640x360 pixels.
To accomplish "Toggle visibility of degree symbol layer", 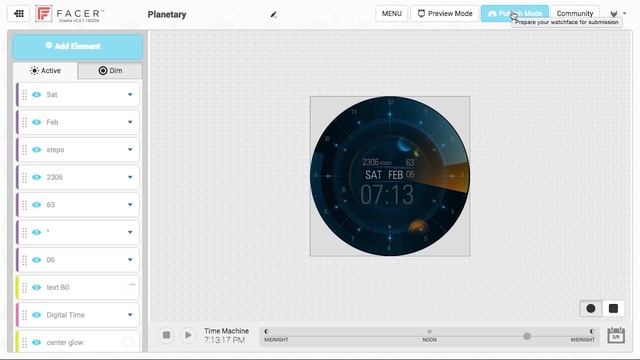I will pyautogui.click(x=37, y=232).
